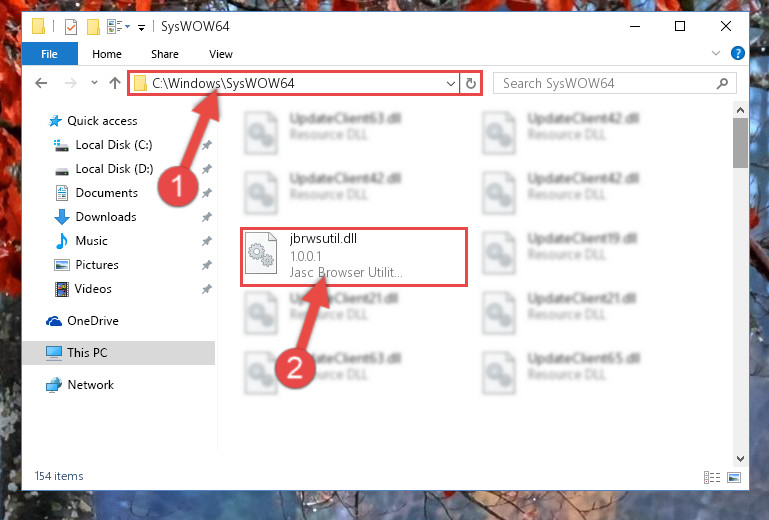769x520 pixels.
Task: Switch to the View ribbon tab
Action: pos(221,54)
